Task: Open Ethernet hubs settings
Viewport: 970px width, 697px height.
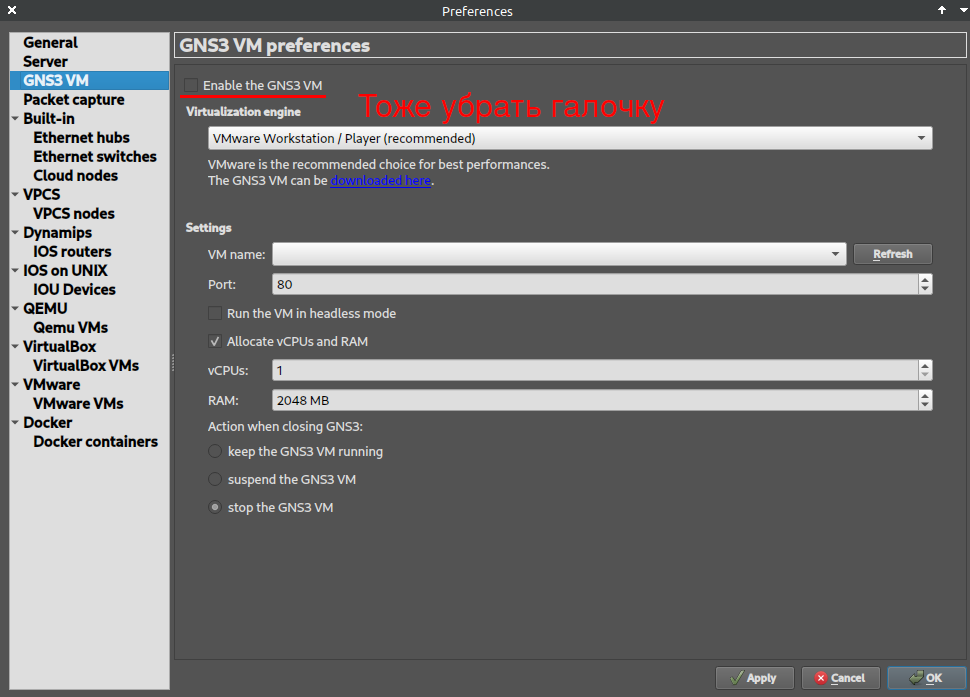Action: (81, 137)
